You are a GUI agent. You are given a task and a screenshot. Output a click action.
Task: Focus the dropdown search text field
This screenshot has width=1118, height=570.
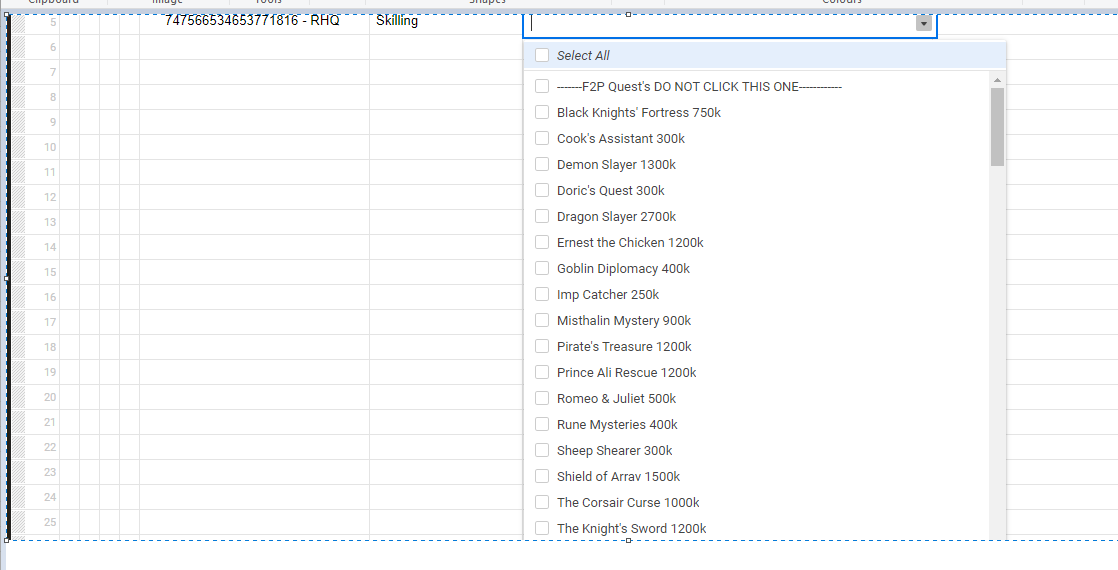(720, 24)
